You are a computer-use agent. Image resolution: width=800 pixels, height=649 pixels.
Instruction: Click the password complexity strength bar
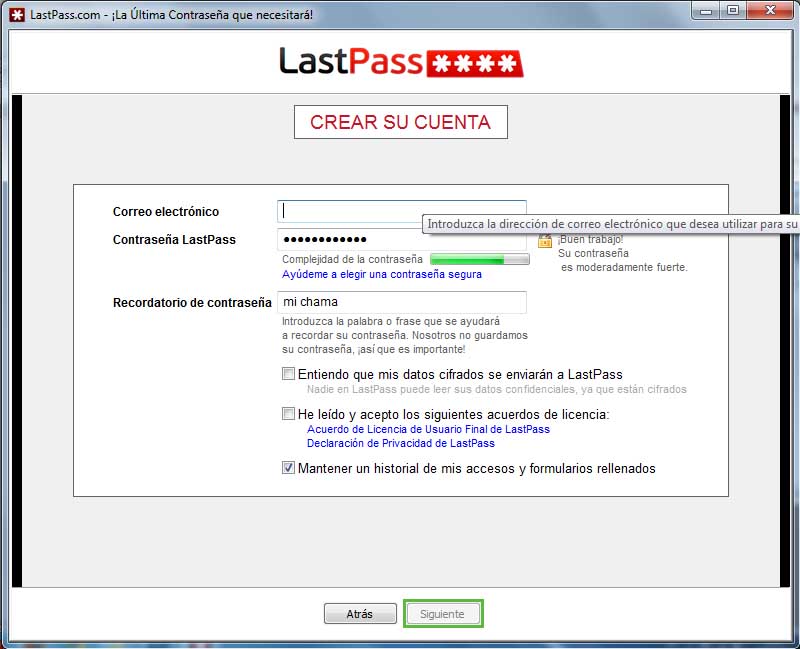pos(480,260)
